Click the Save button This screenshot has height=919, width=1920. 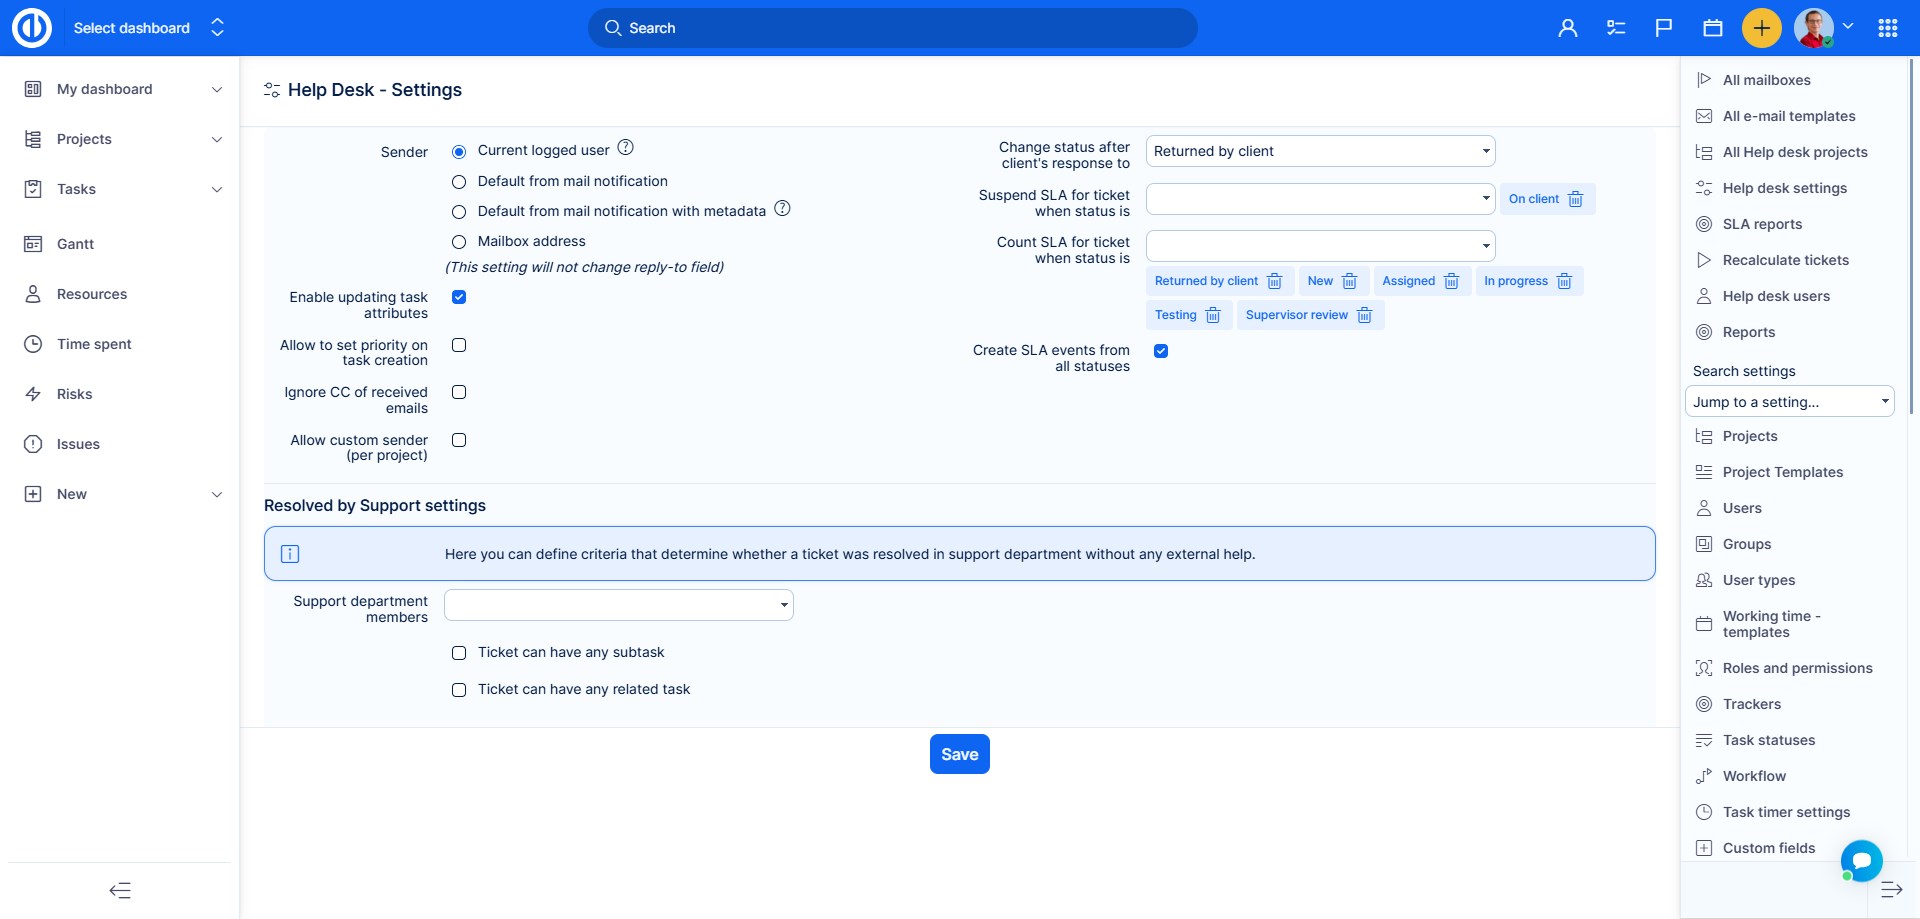click(959, 754)
